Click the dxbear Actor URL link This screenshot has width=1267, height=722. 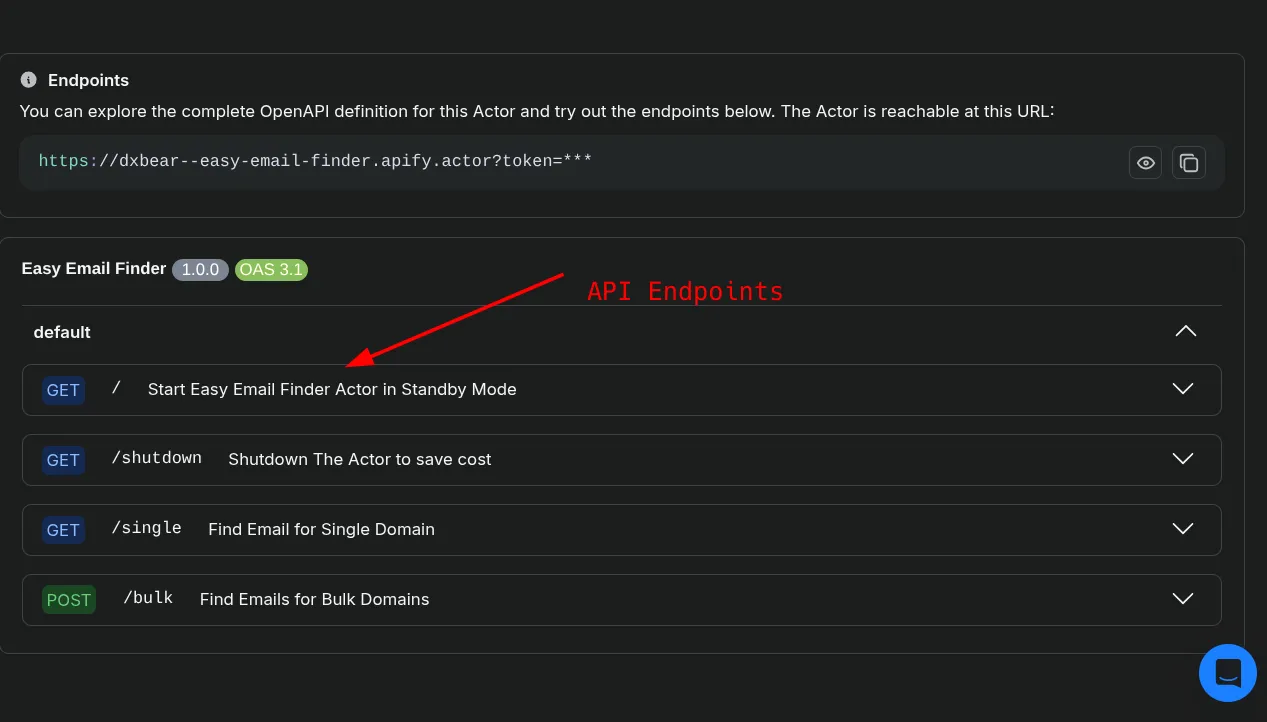click(x=316, y=160)
